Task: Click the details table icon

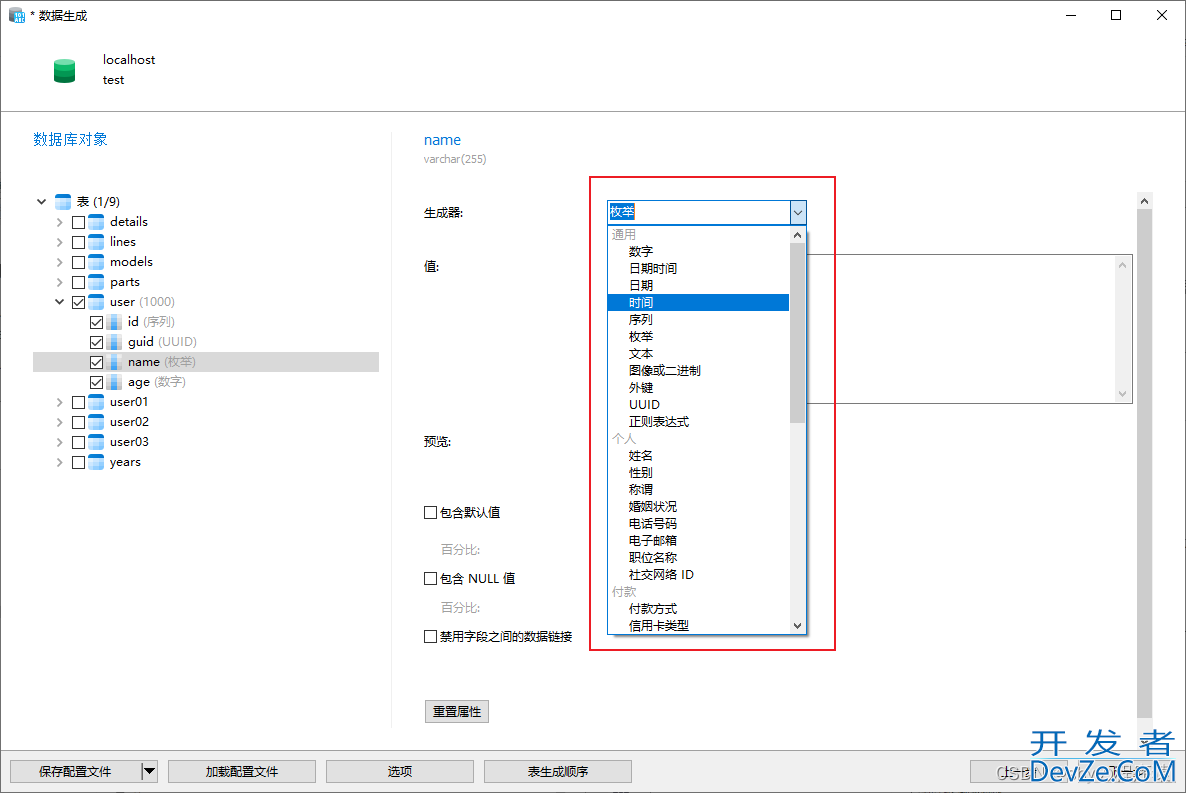Action: [x=96, y=222]
